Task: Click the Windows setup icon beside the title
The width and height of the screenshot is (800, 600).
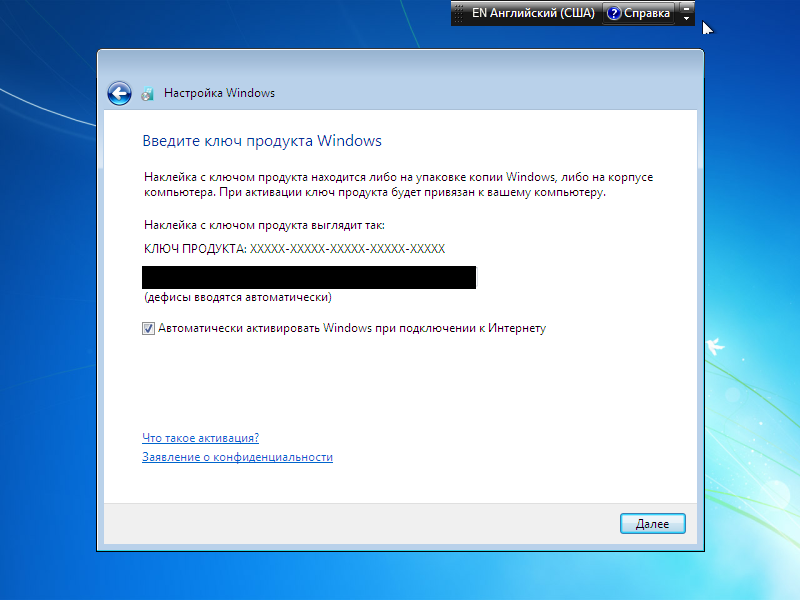Action: 147,94
